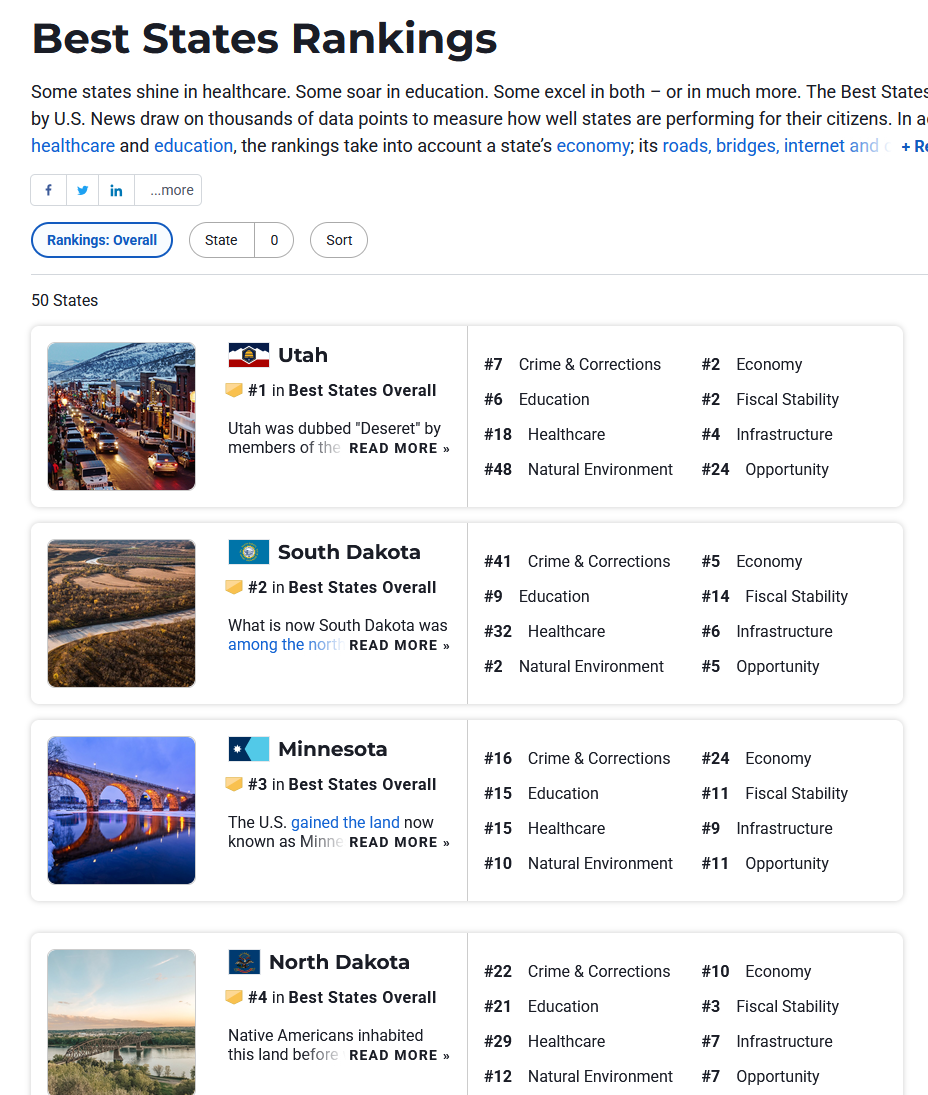Open the Utah street photo thumbnail
Screen dimensions: 928x1095
pyautogui.click(x=121, y=416)
